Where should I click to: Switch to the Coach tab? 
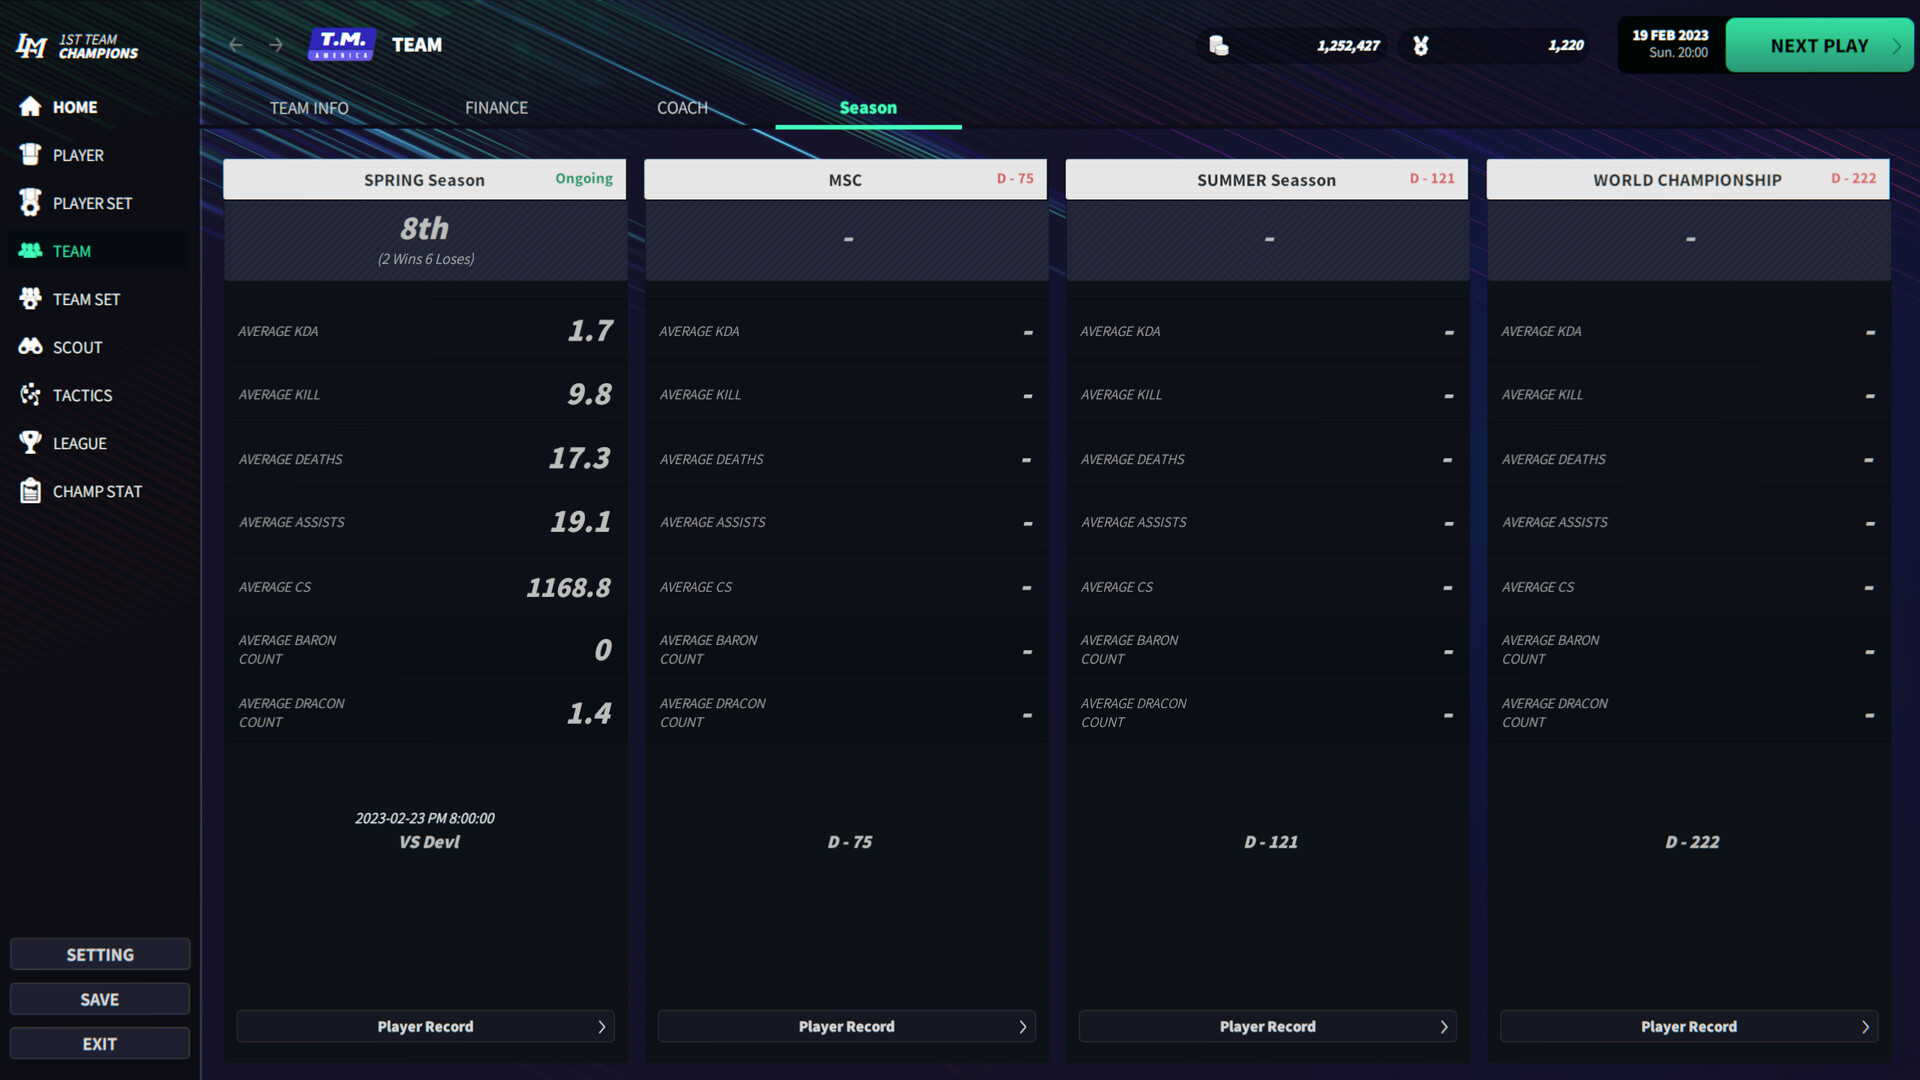pyautogui.click(x=682, y=108)
